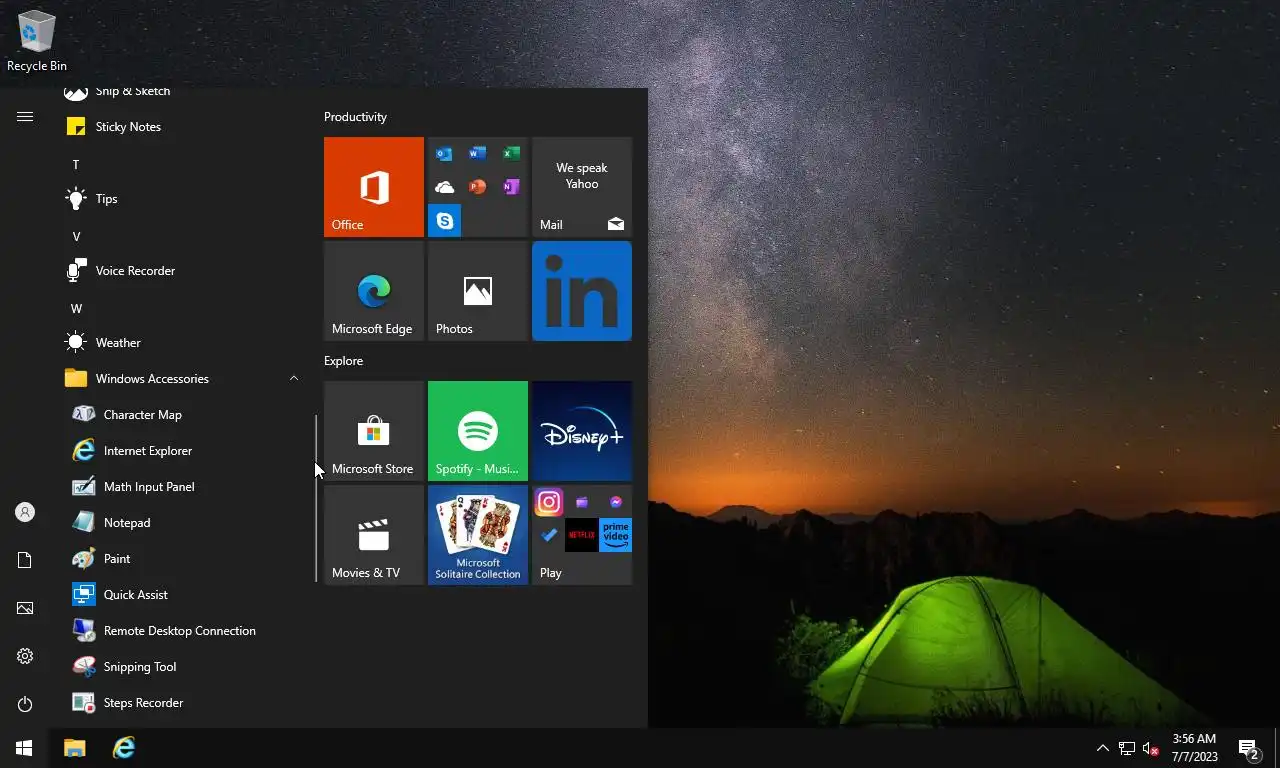Screen dimensions: 1280x768
Task: Open Internet Explorer from app list
Action: (180, 451)
